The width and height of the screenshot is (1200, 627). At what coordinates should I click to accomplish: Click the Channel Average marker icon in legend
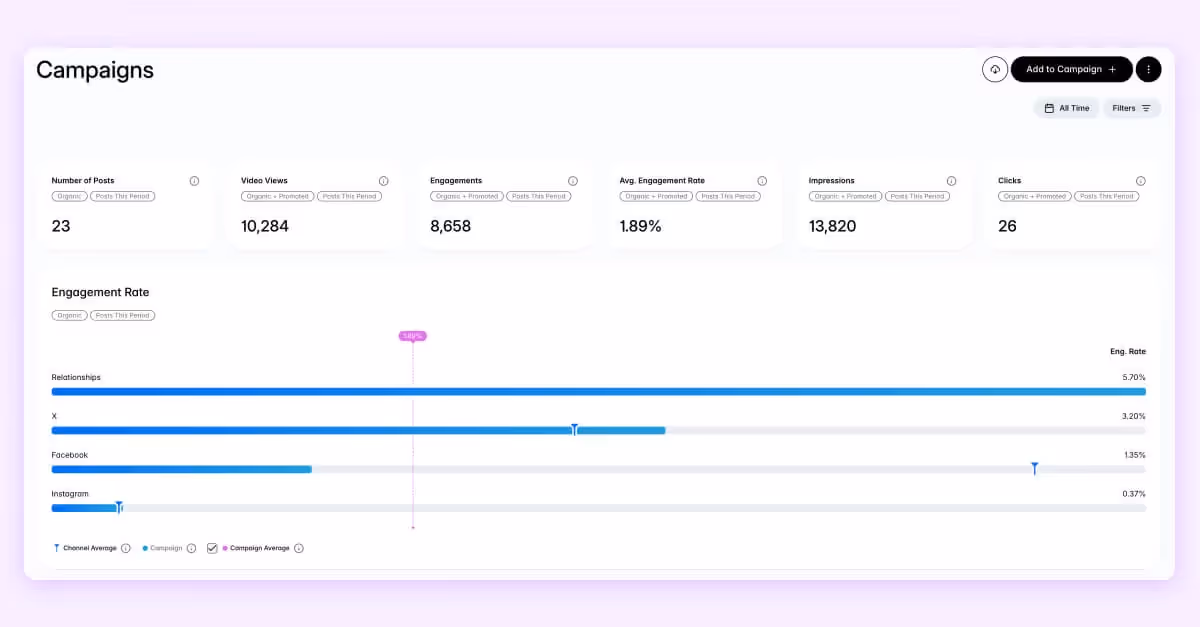[56, 548]
